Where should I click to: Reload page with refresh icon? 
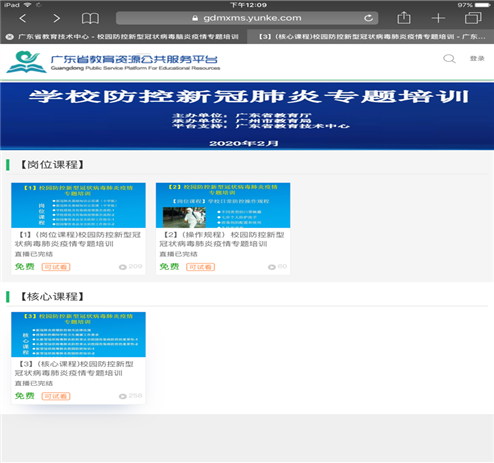click(368, 18)
